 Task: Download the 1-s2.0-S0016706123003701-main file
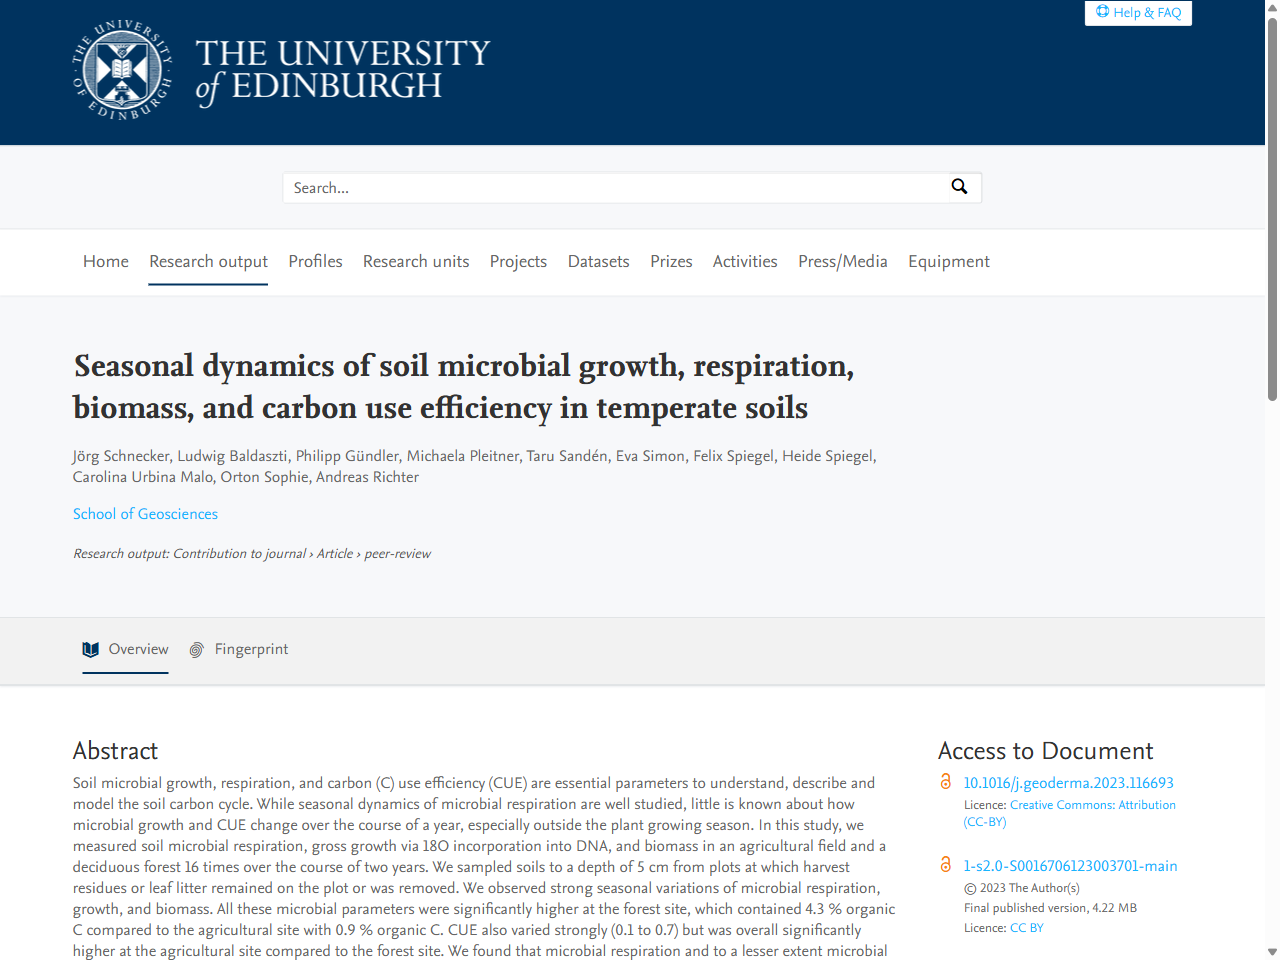click(1070, 866)
